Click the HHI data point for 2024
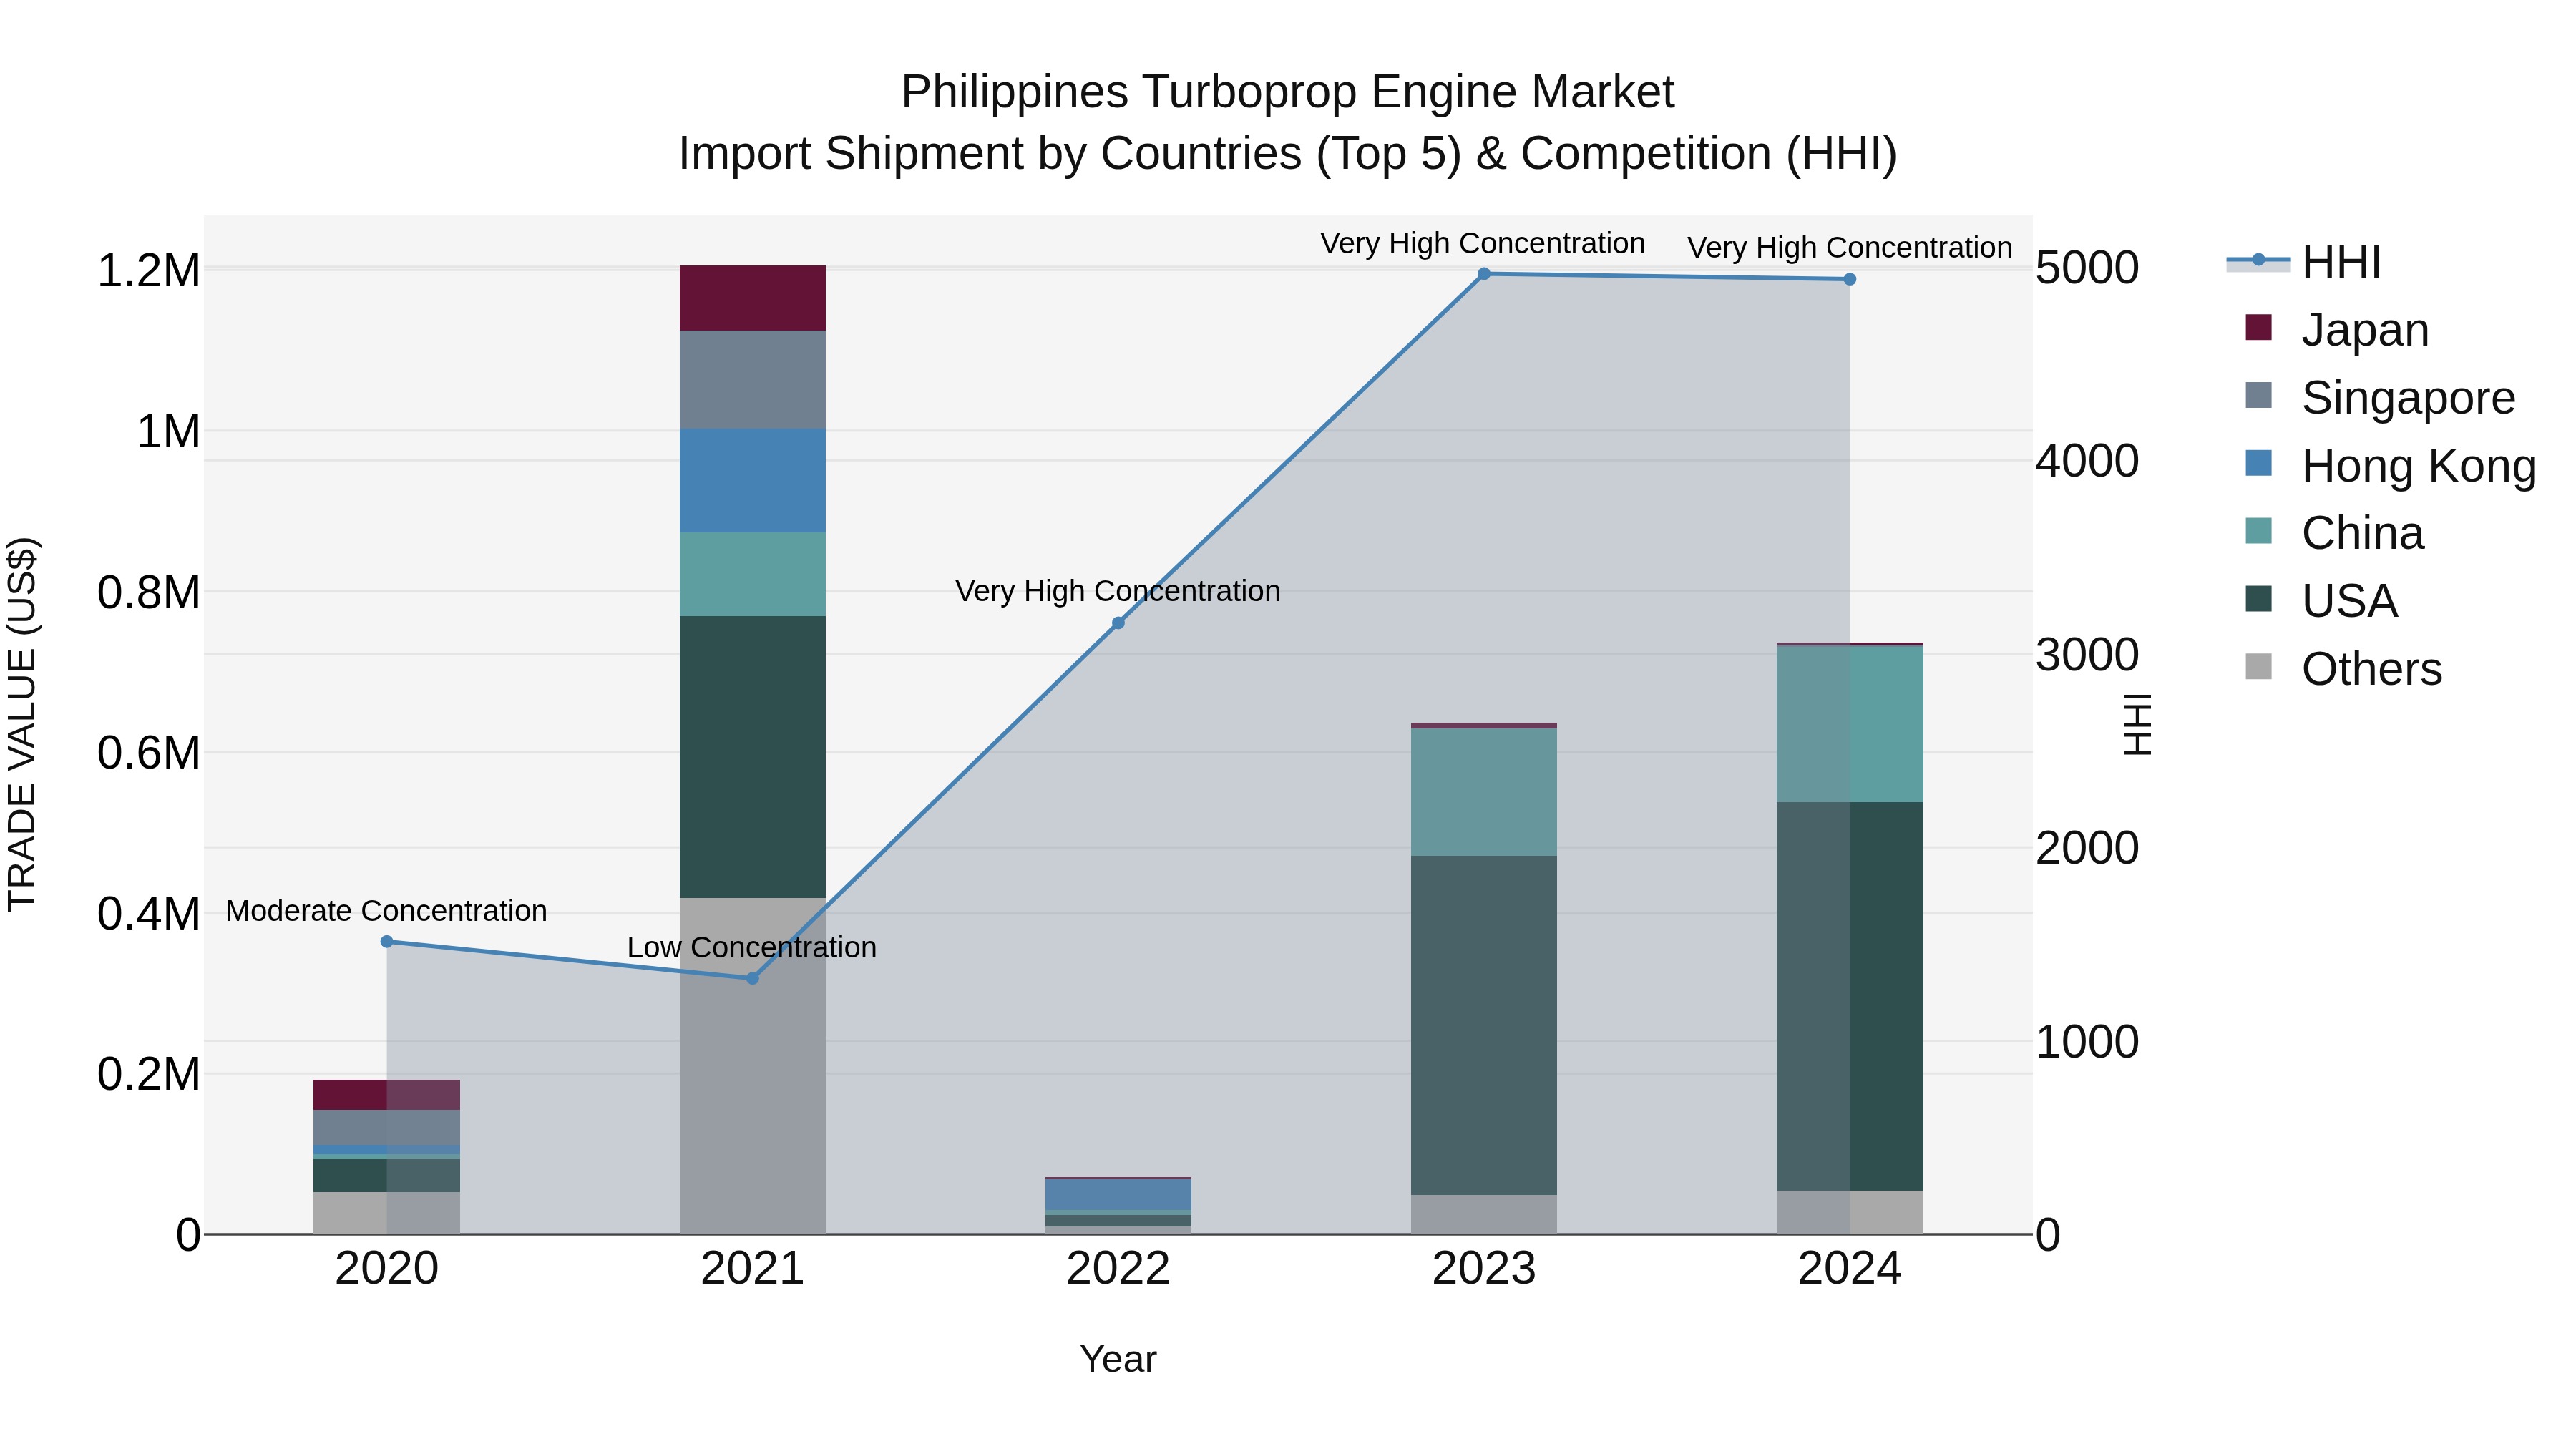 pyautogui.click(x=1849, y=279)
